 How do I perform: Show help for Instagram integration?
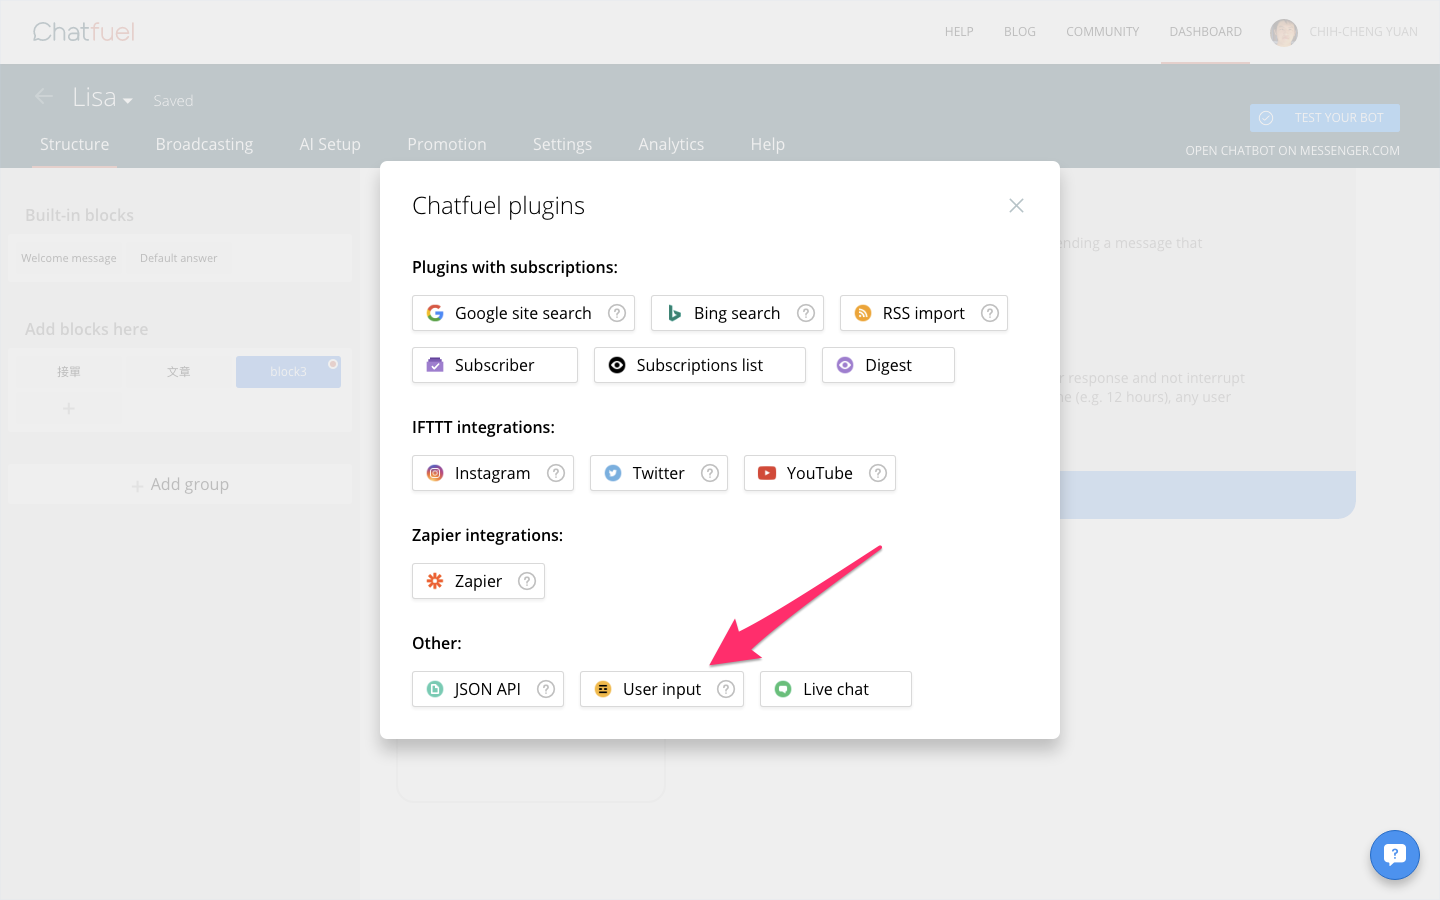tap(556, 473)
